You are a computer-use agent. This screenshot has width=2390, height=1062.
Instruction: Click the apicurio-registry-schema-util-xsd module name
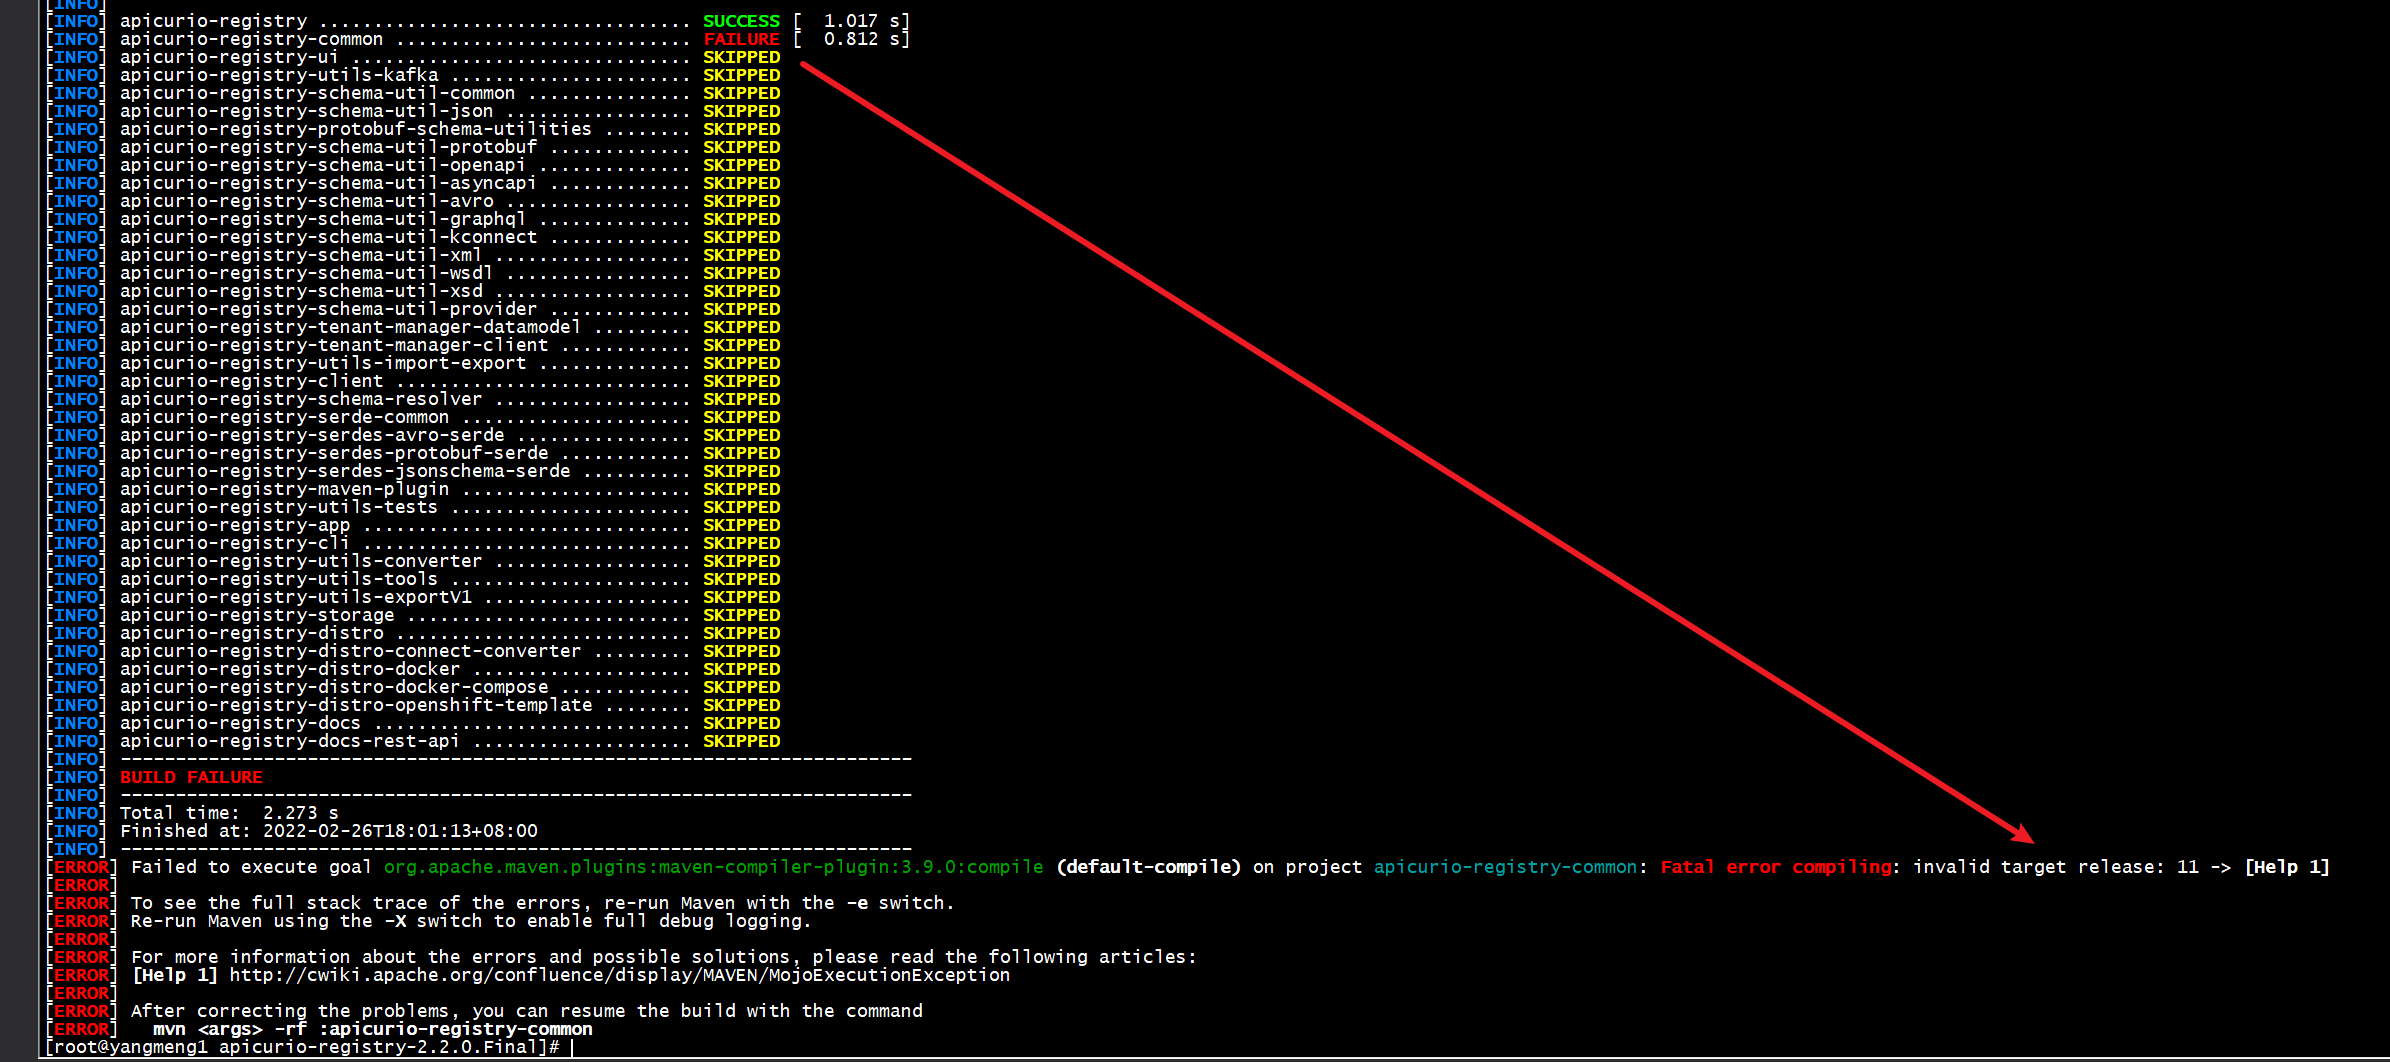301,291
